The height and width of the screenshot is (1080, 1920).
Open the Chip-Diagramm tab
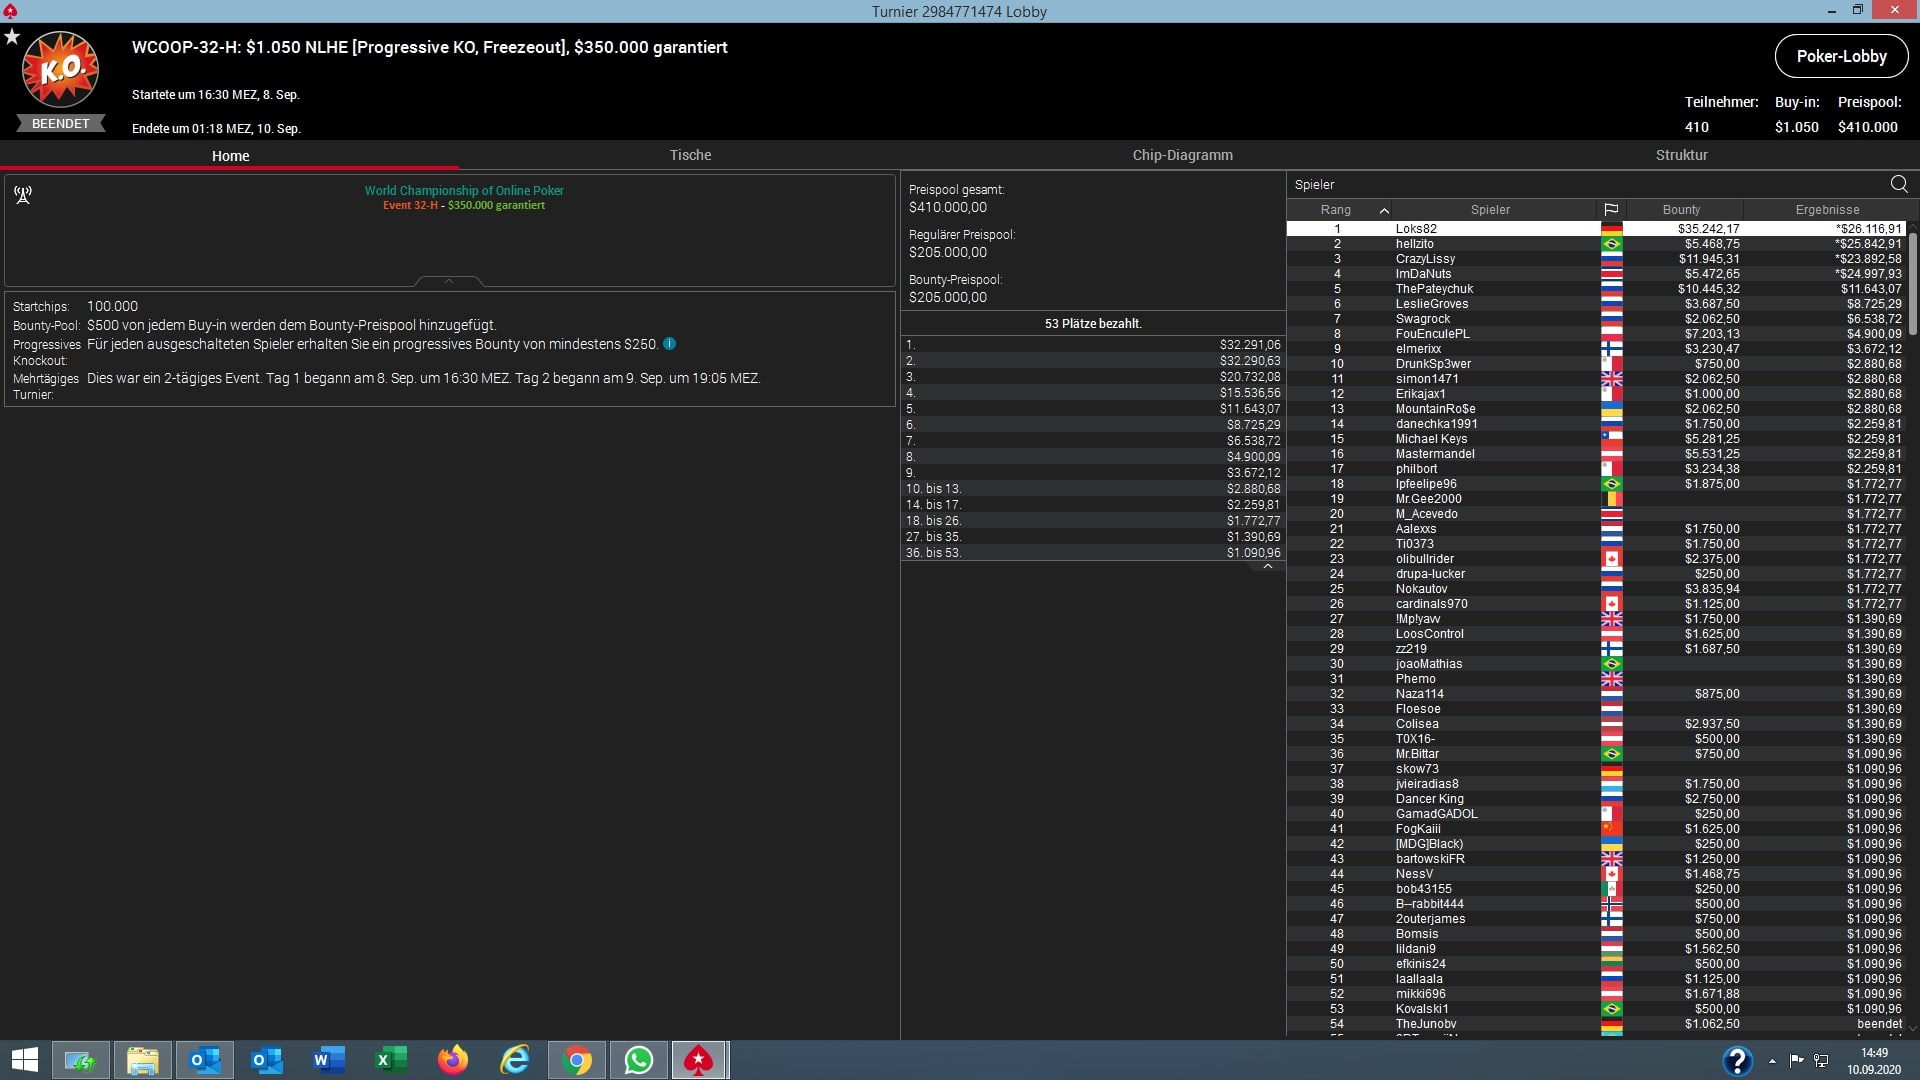pyautogui.click(x=1182, y=155)
